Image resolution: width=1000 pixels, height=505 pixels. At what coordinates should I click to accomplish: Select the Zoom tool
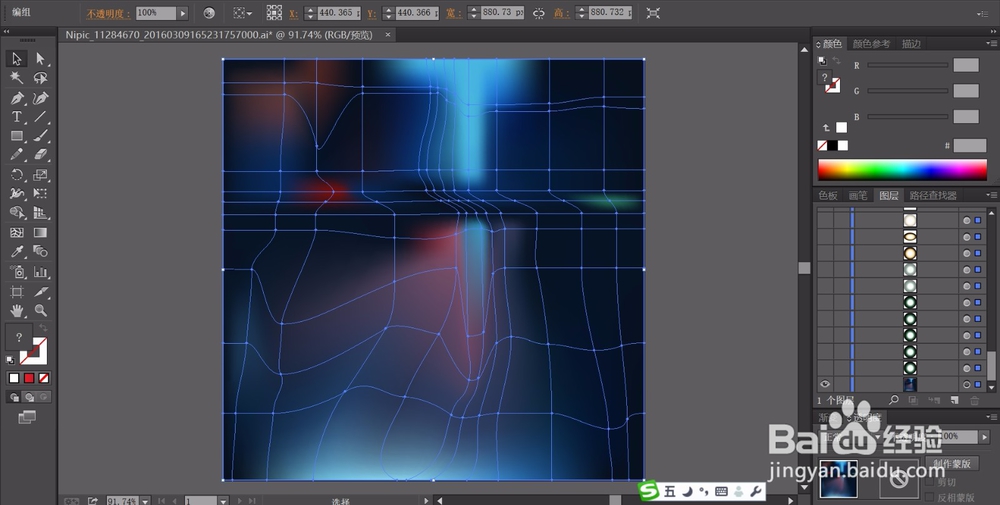[x=40, y=311]
